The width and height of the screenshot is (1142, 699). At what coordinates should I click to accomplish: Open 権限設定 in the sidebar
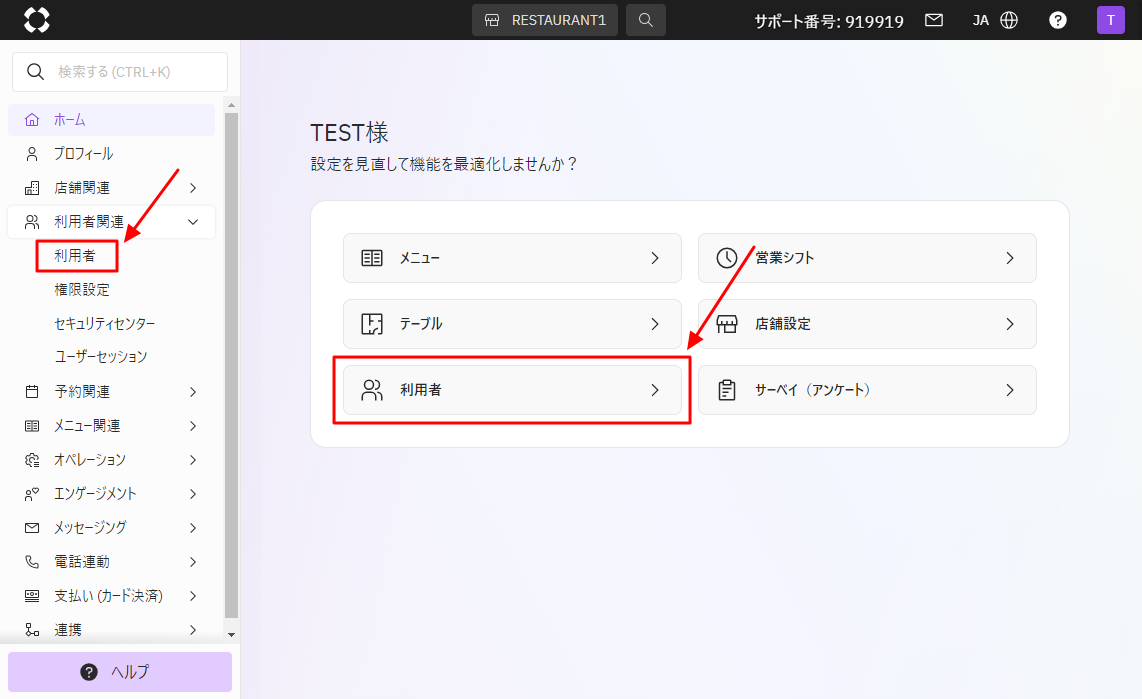click(x=82, y=290)
